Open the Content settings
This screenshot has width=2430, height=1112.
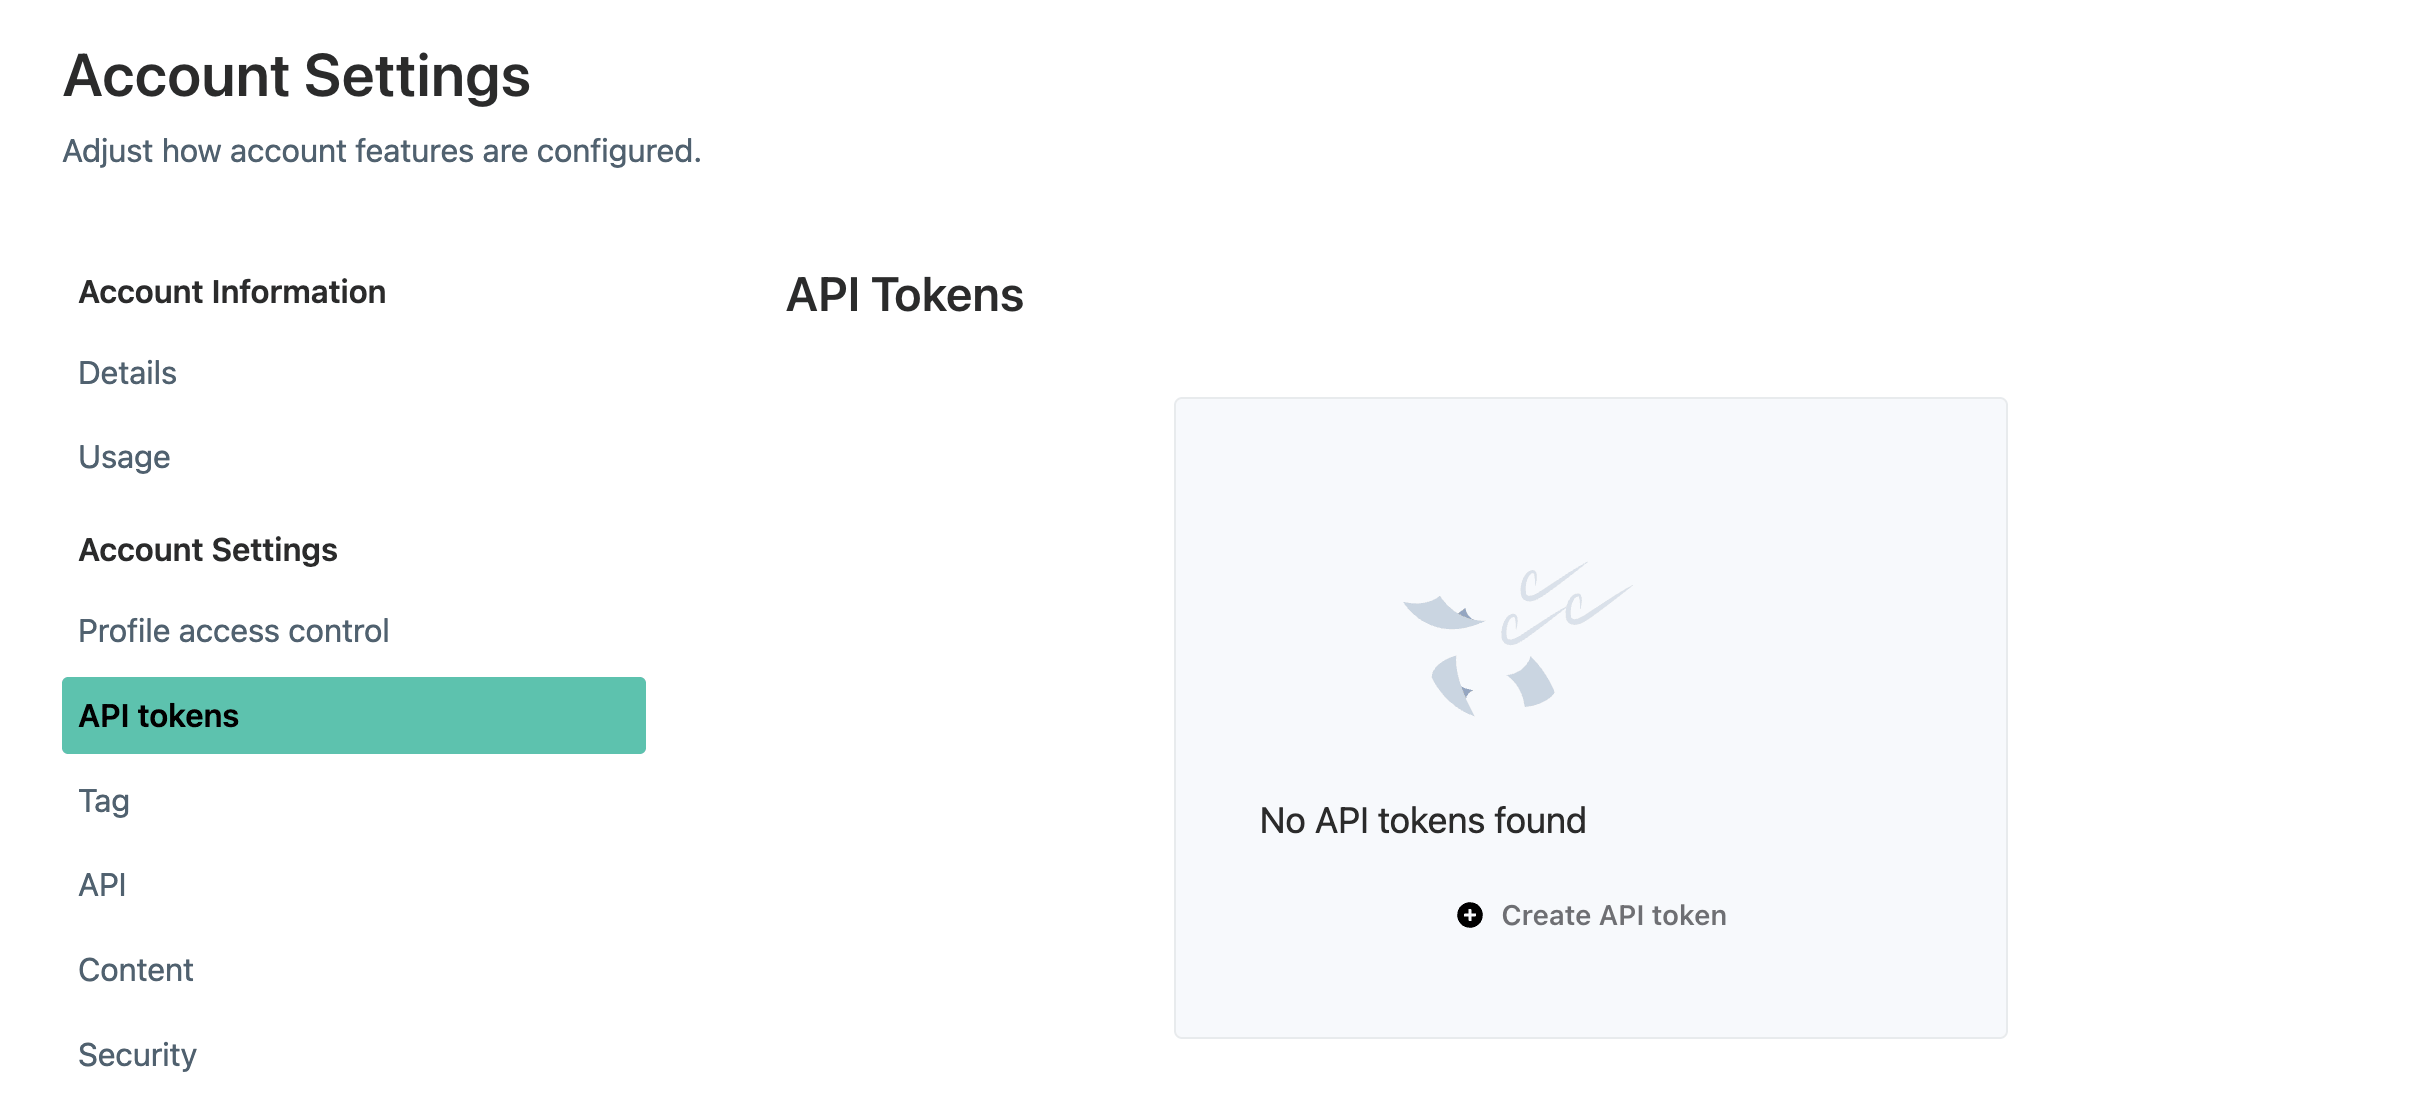point(135,970)
